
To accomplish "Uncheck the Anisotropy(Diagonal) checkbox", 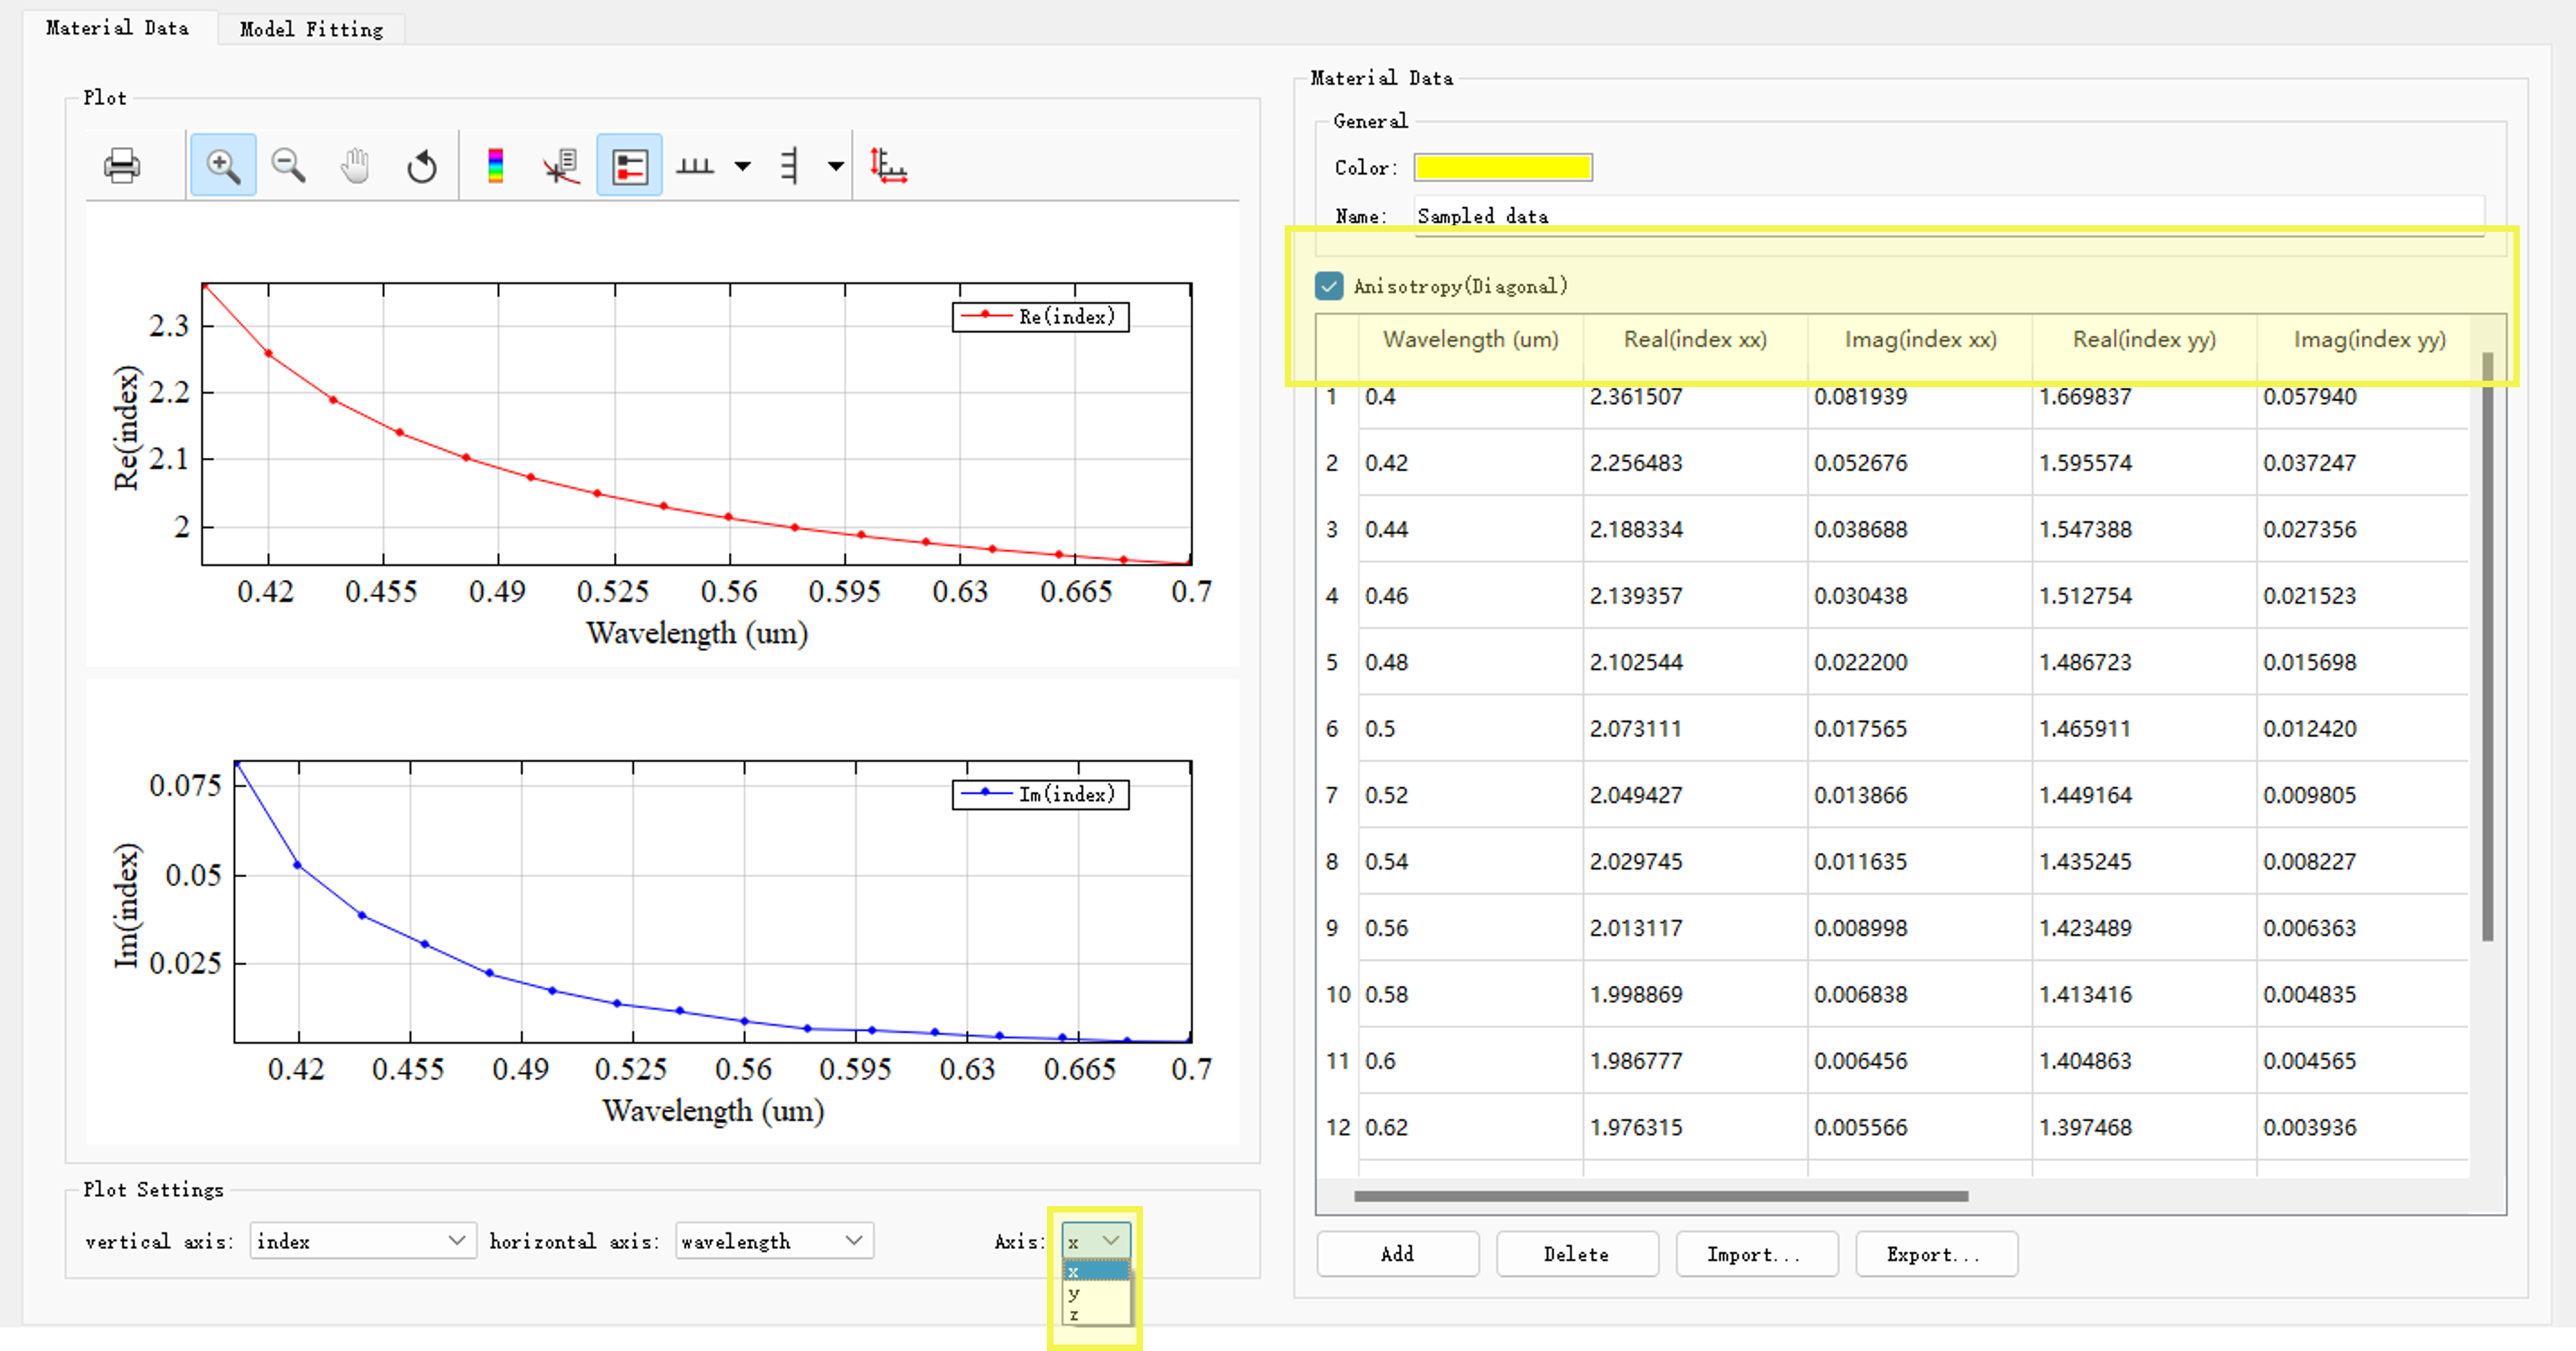I will 1329,286.
